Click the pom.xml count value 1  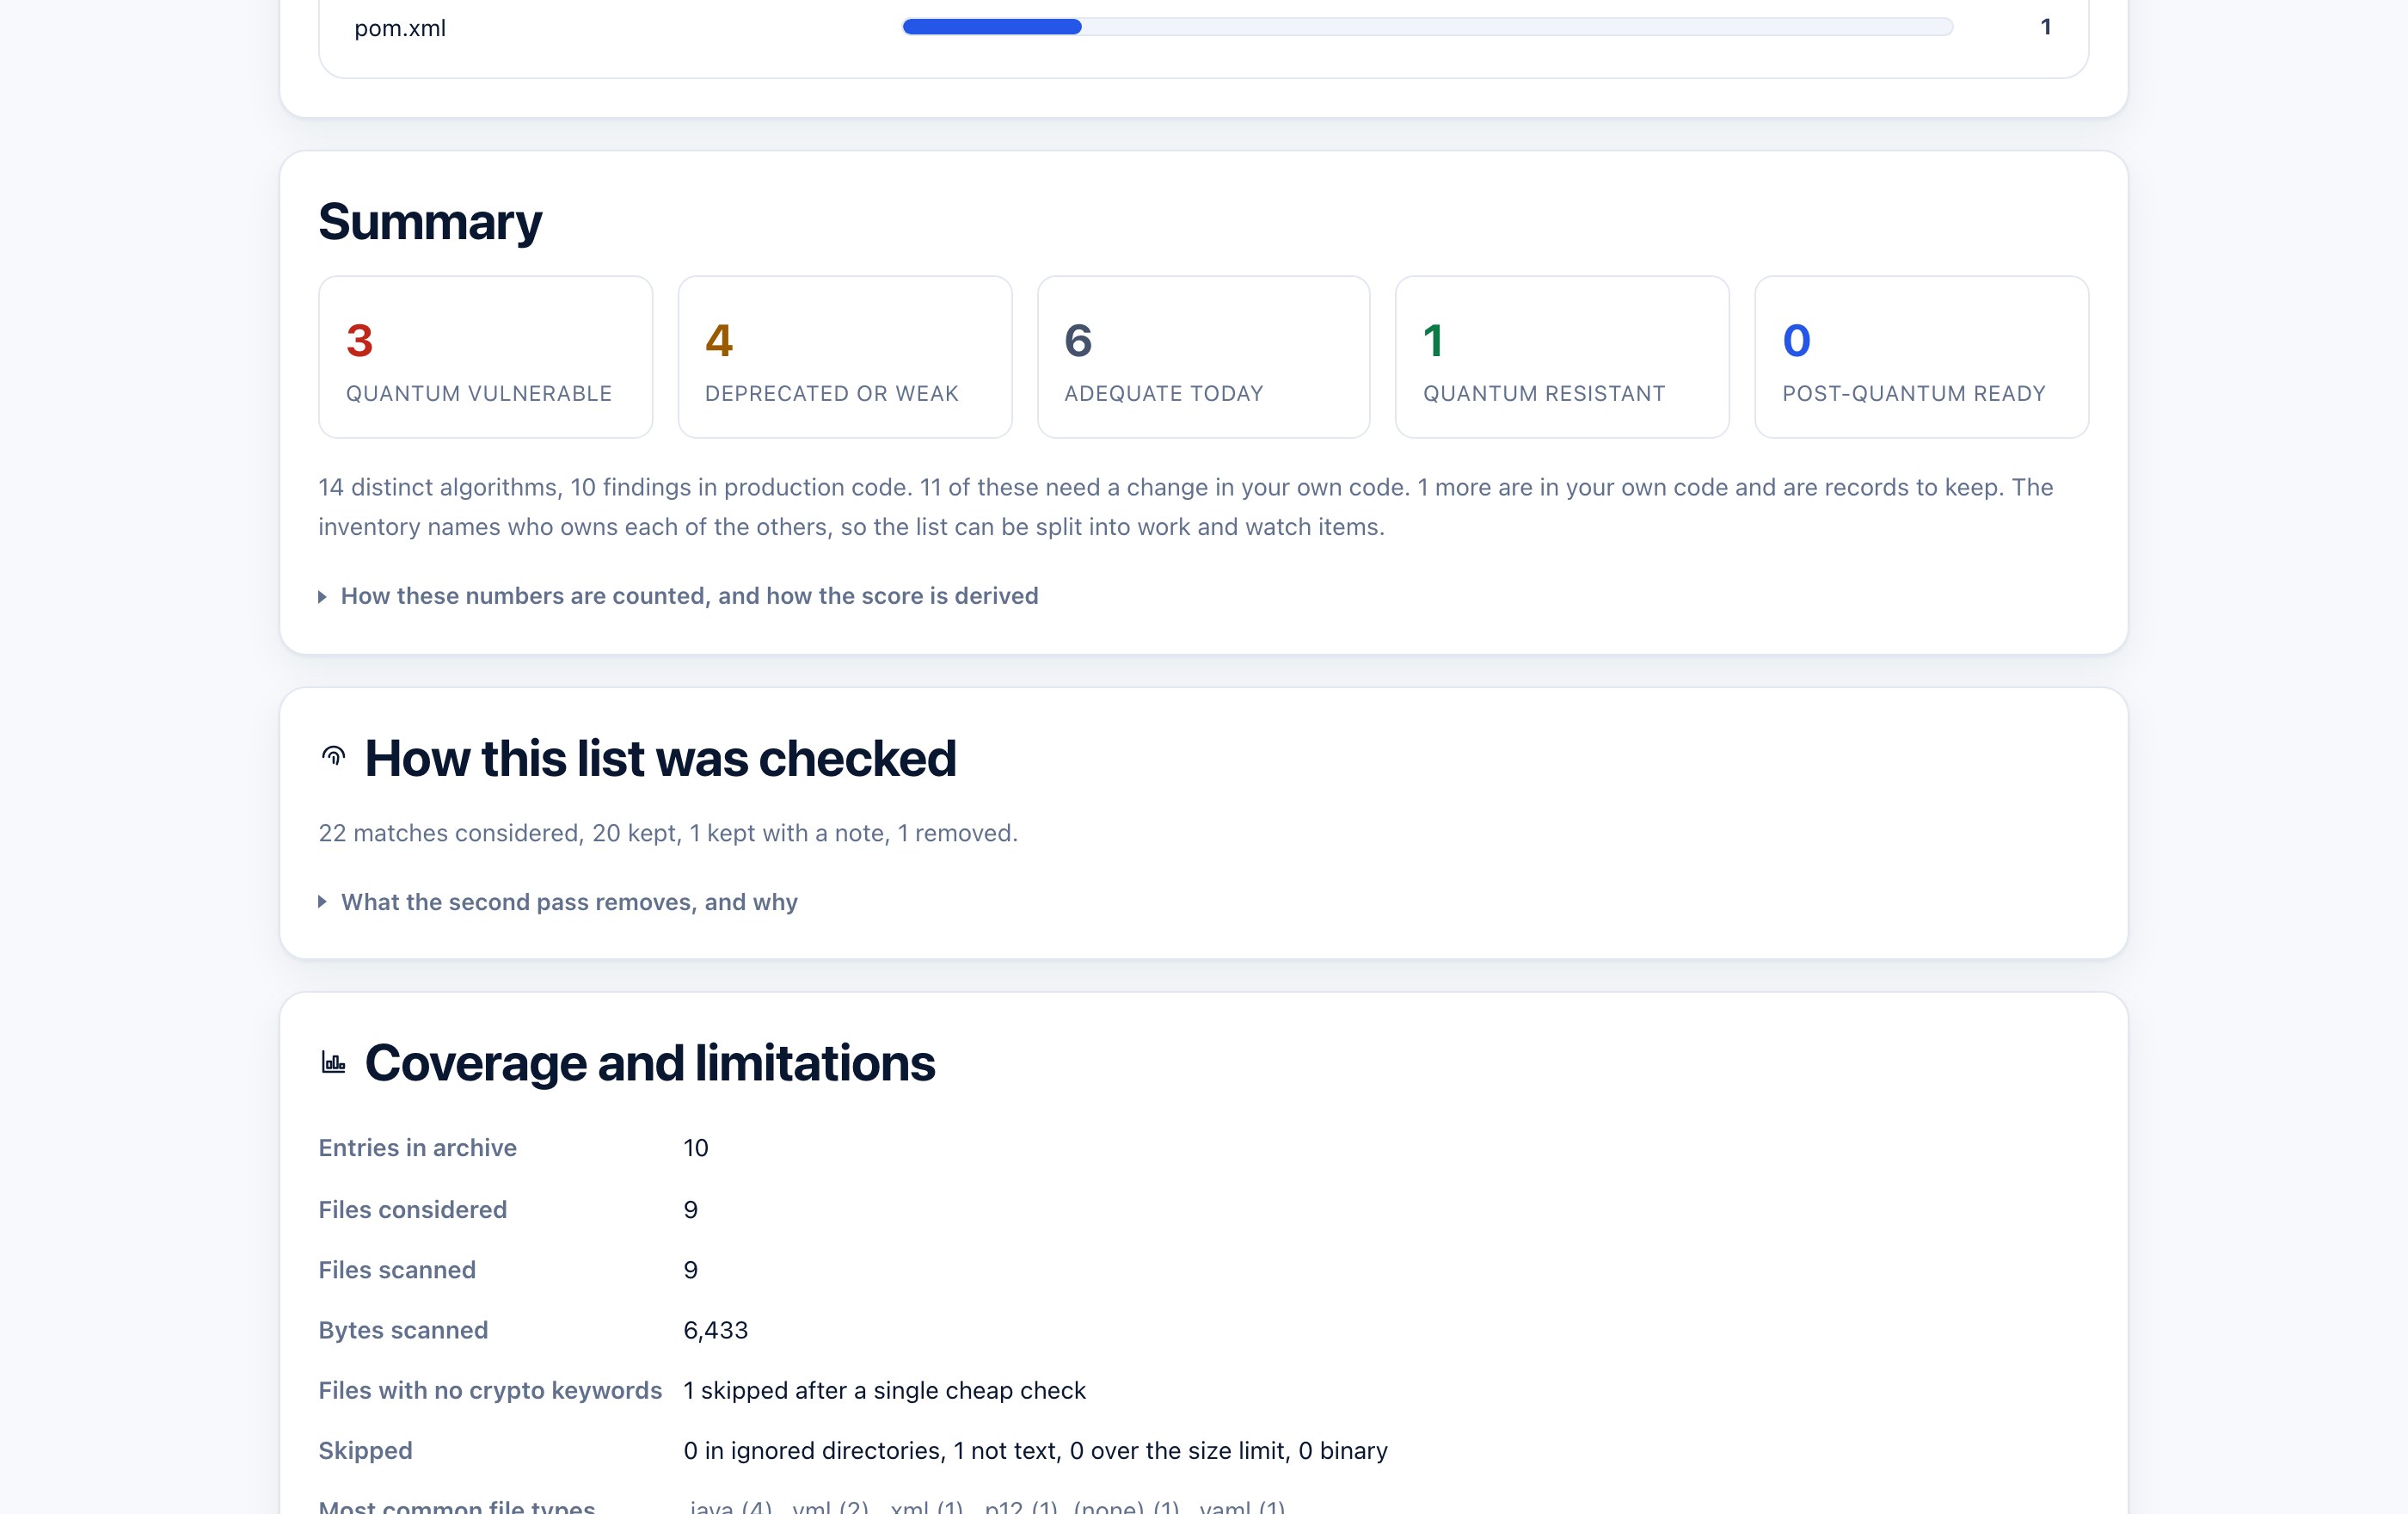click(2046, 27)
